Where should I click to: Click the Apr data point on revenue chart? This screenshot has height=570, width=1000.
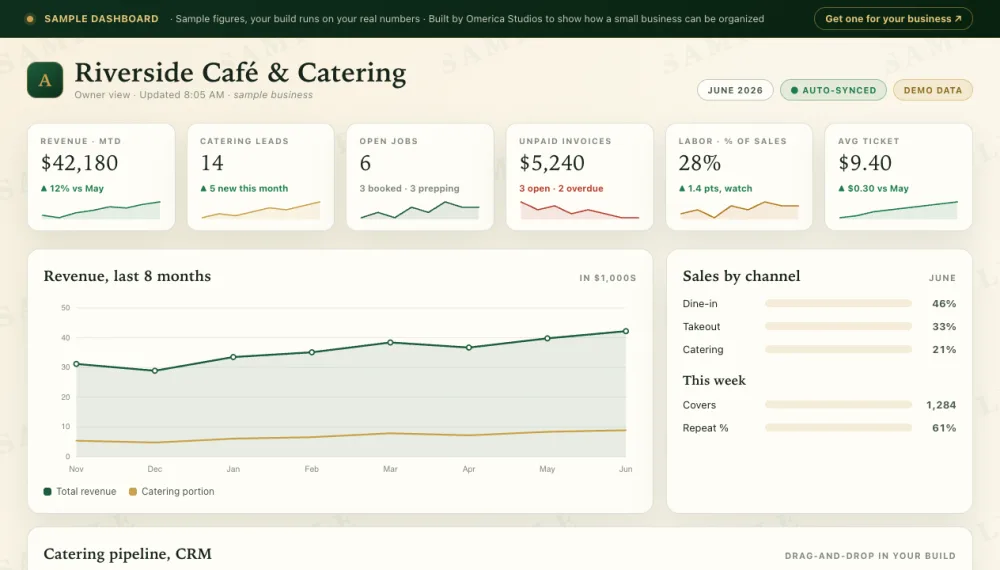pos(469,347)
